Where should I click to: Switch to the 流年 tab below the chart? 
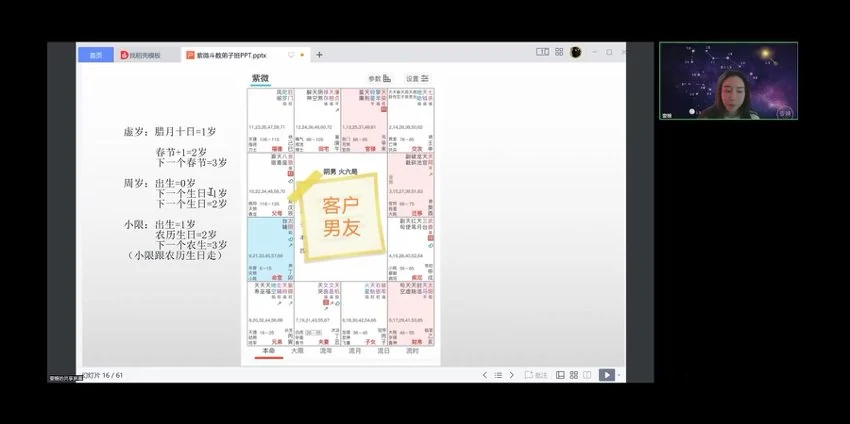326,351
